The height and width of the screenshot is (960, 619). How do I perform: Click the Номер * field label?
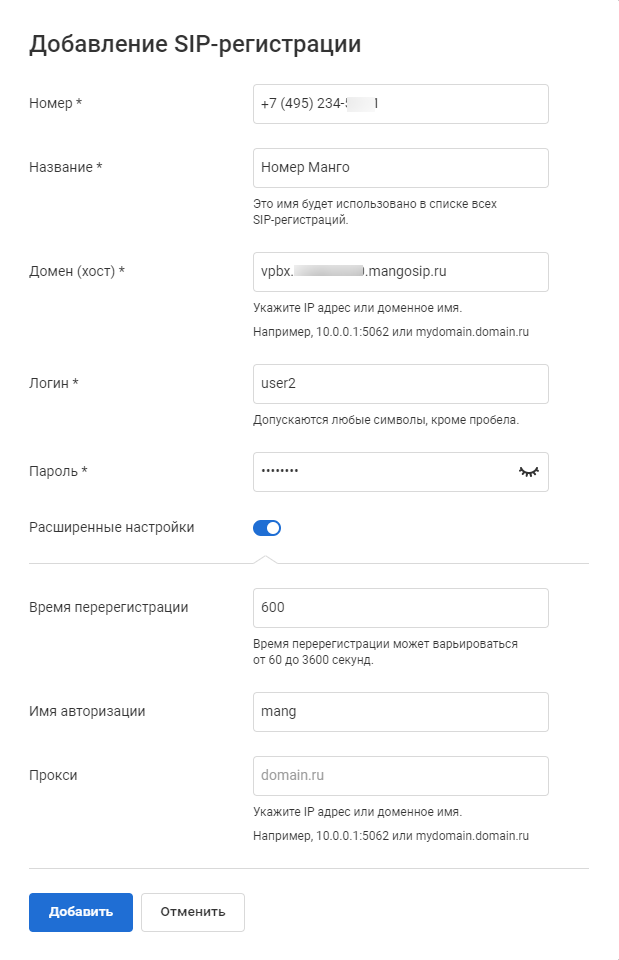tap(55, 103)
